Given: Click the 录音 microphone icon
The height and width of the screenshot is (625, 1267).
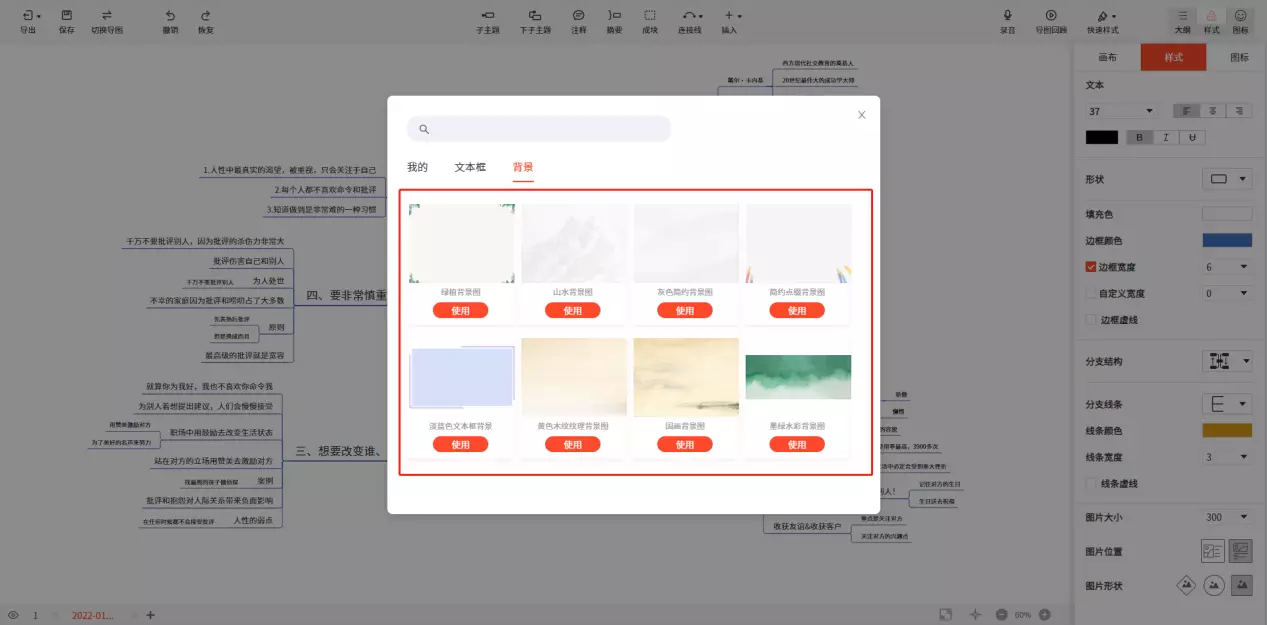Looking at the screenshot, I should click(1007, 16).
